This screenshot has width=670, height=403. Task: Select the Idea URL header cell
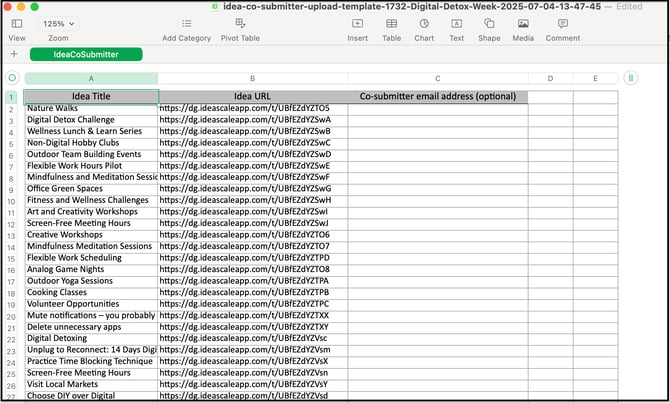252,96
